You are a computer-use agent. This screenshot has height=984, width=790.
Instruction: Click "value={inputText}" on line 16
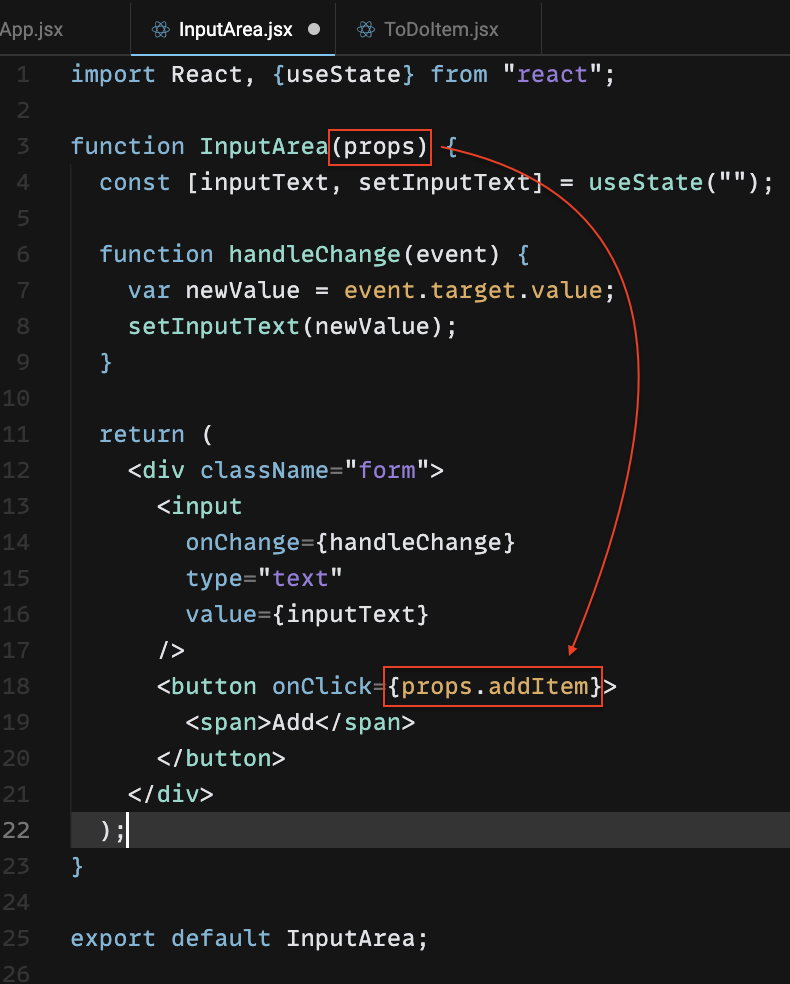point(307,614)
